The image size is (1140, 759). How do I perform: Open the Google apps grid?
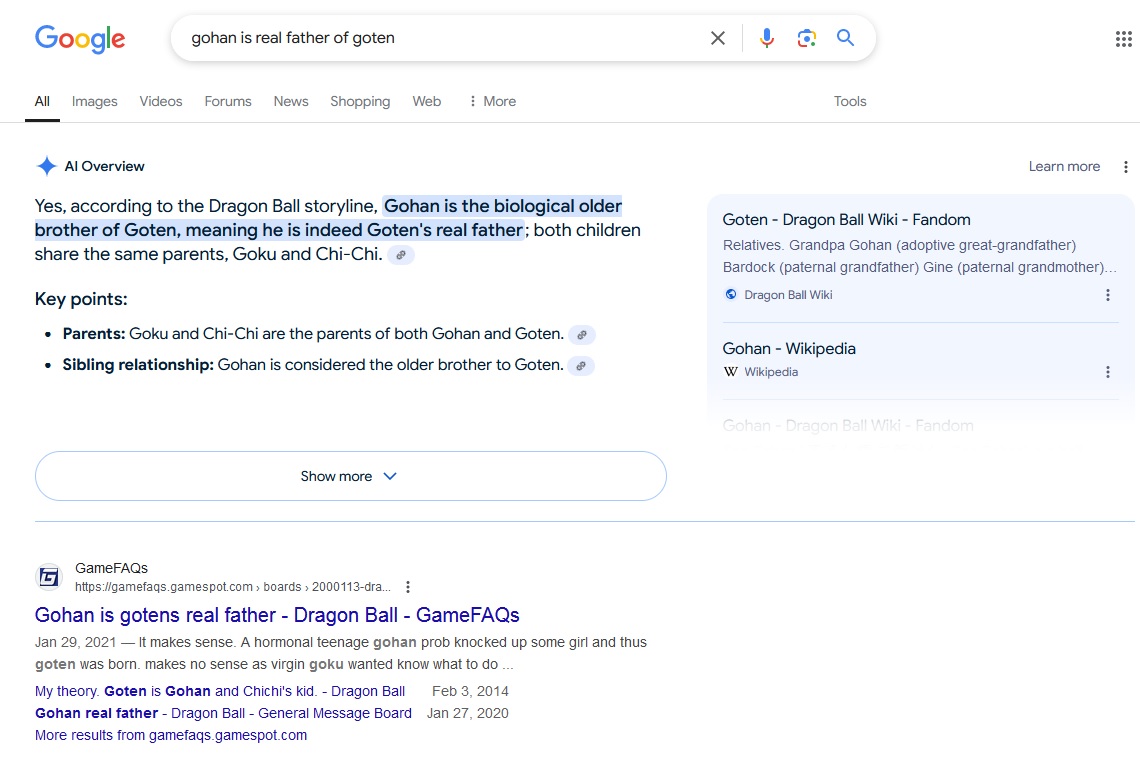(x=1123, y=39)
